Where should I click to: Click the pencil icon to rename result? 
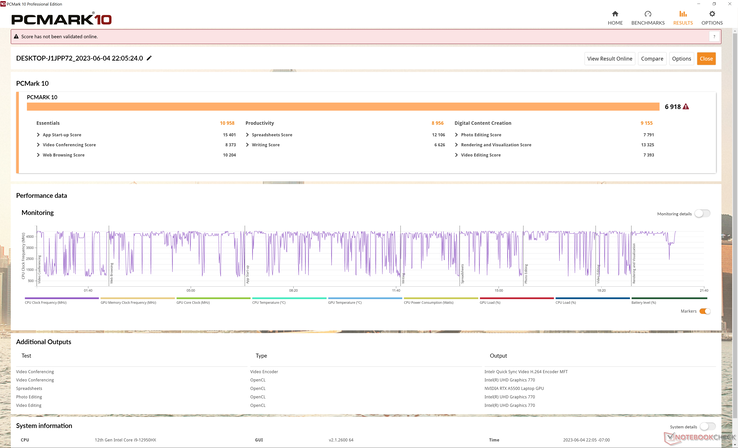[x=150, y=59]
